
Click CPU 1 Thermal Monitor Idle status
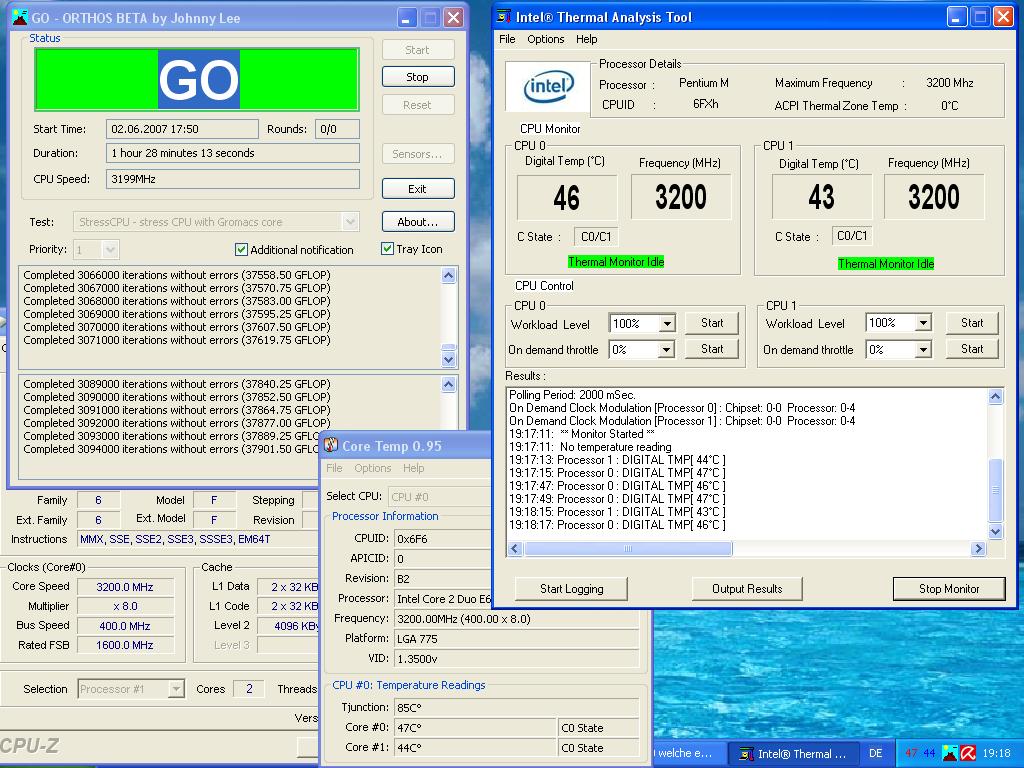click(x=886, y=264)
